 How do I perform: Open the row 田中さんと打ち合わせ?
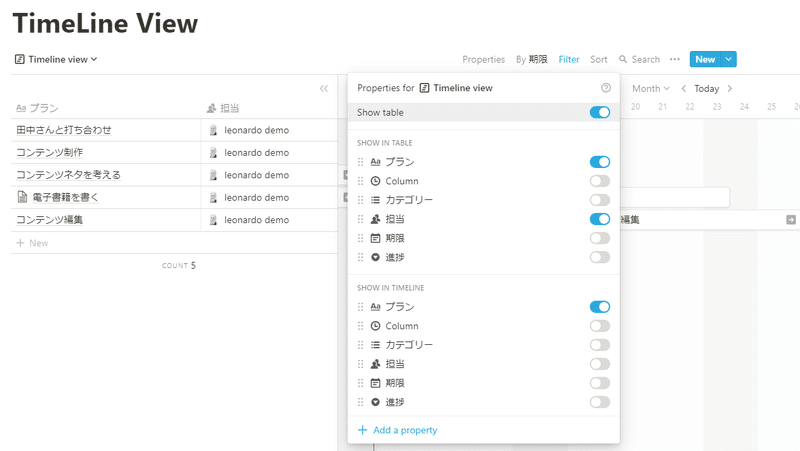[64, 130]
